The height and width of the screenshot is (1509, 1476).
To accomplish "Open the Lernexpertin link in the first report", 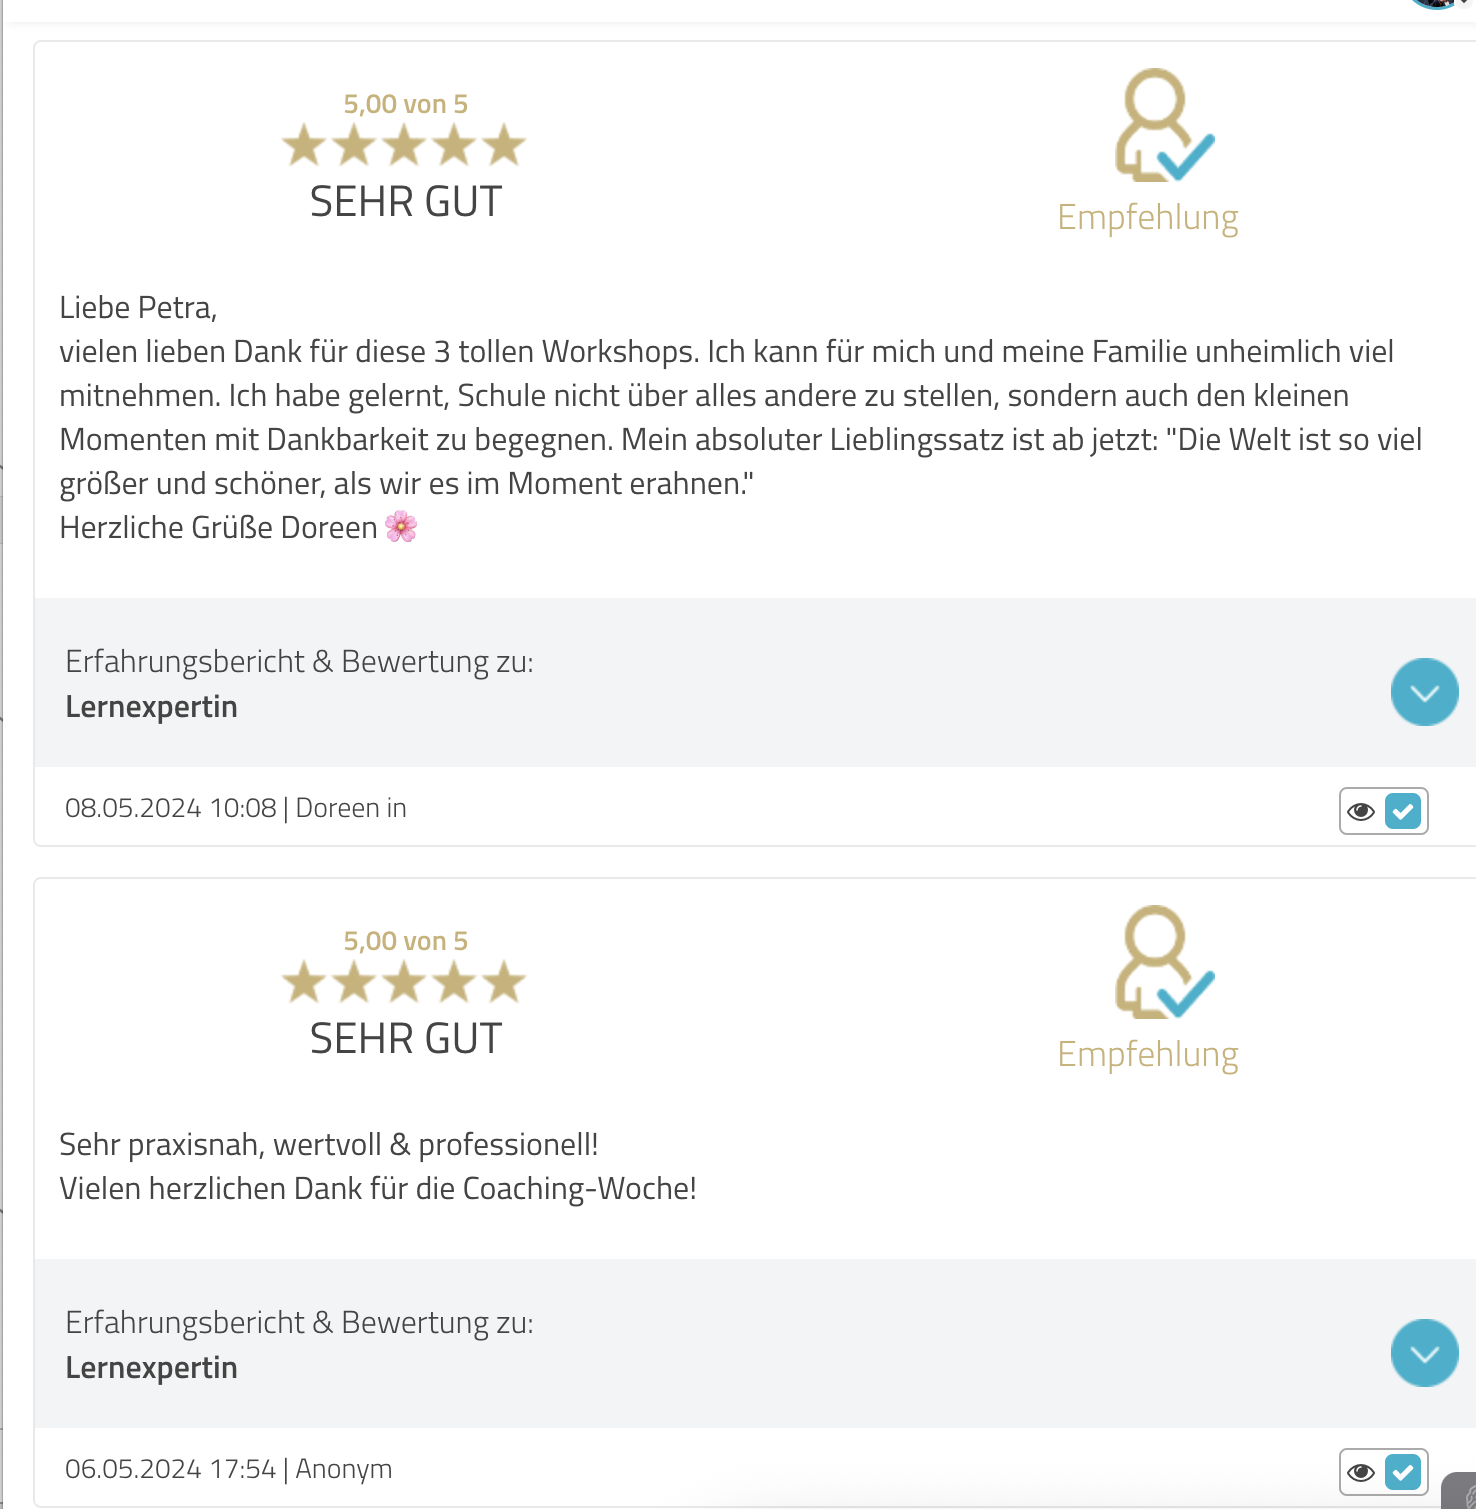I will [x=151, y=707].
